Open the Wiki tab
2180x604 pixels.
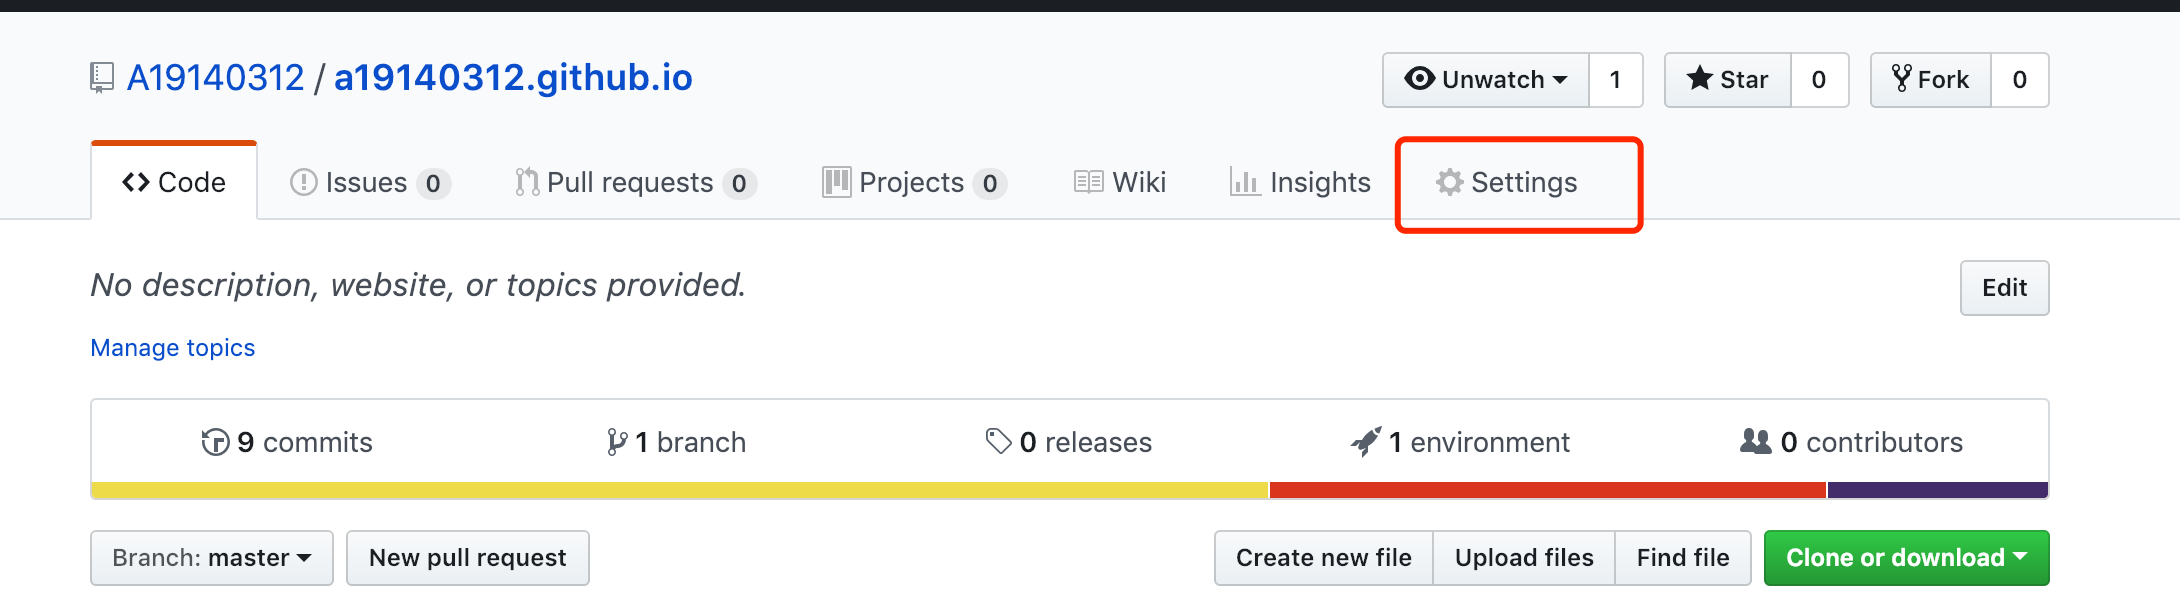[x=1120, y=183]
